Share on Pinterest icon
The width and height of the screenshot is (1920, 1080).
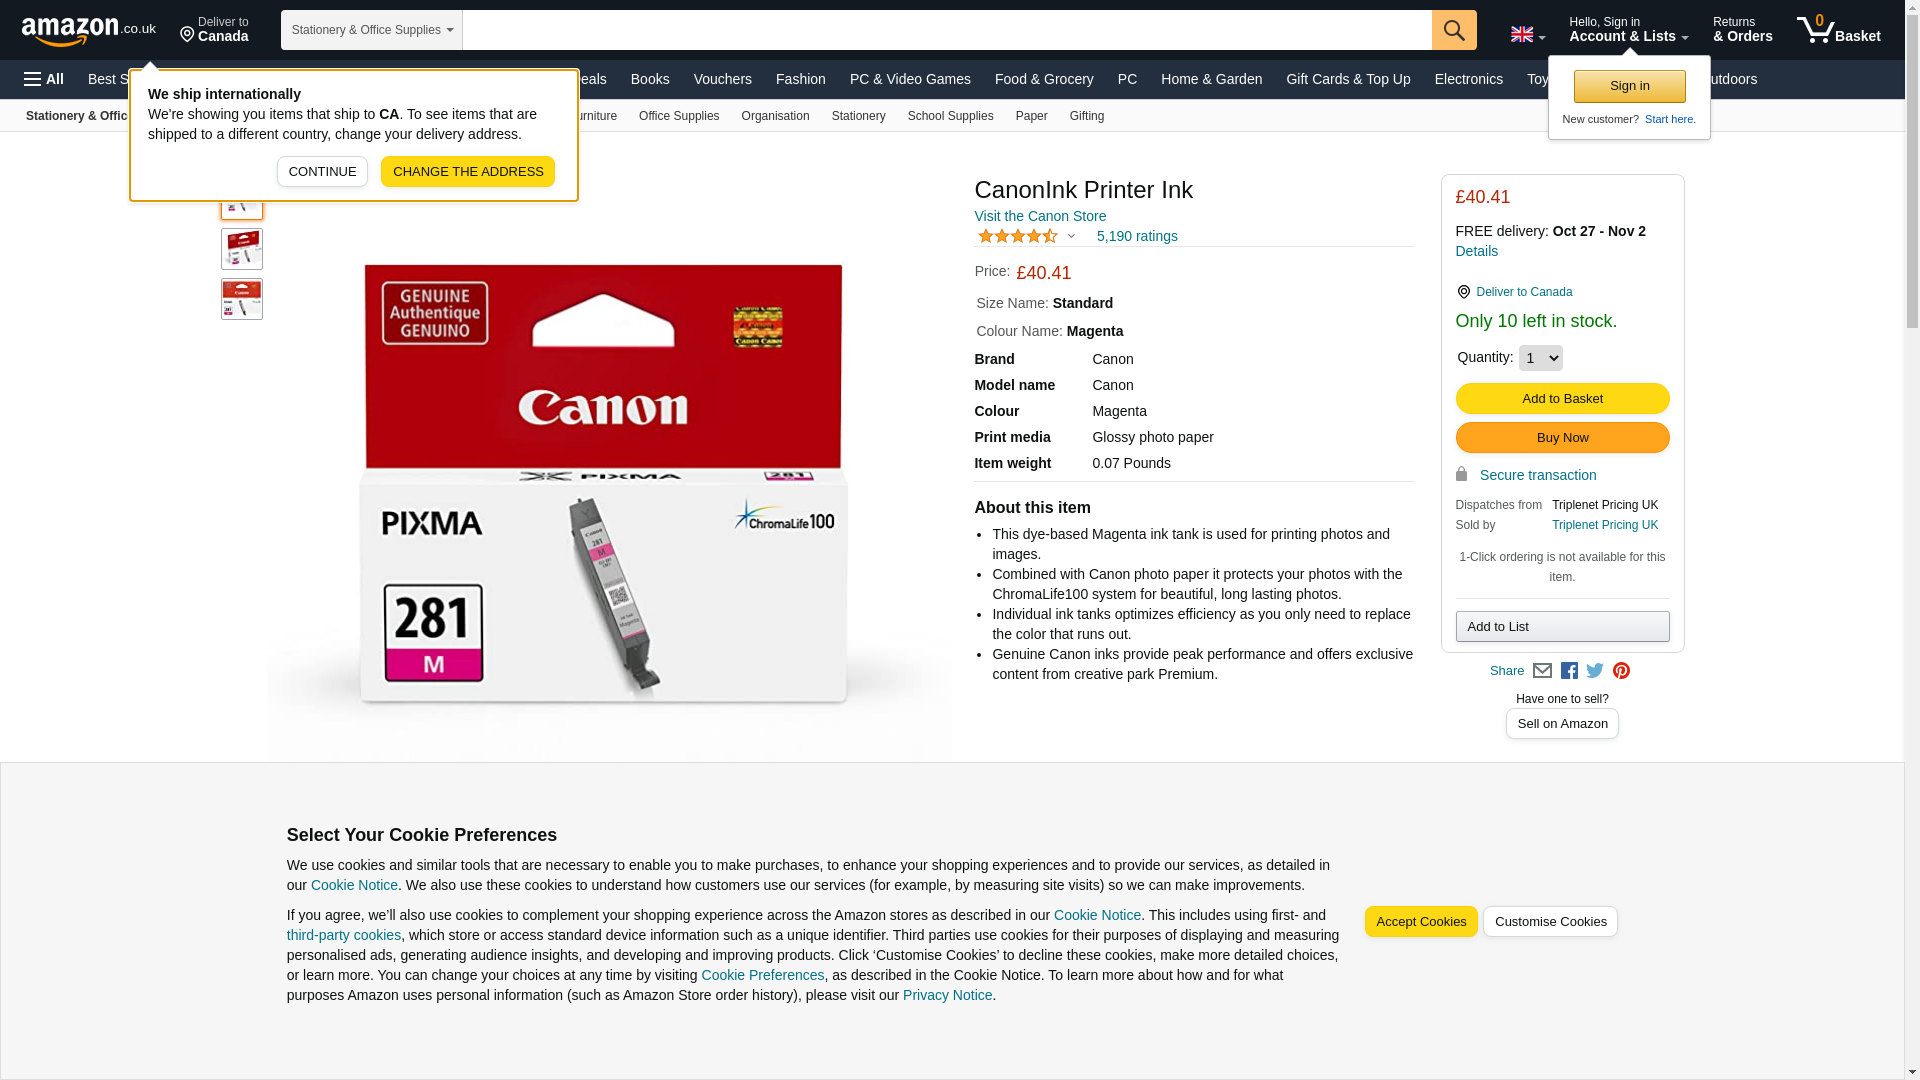point(1621,671)
